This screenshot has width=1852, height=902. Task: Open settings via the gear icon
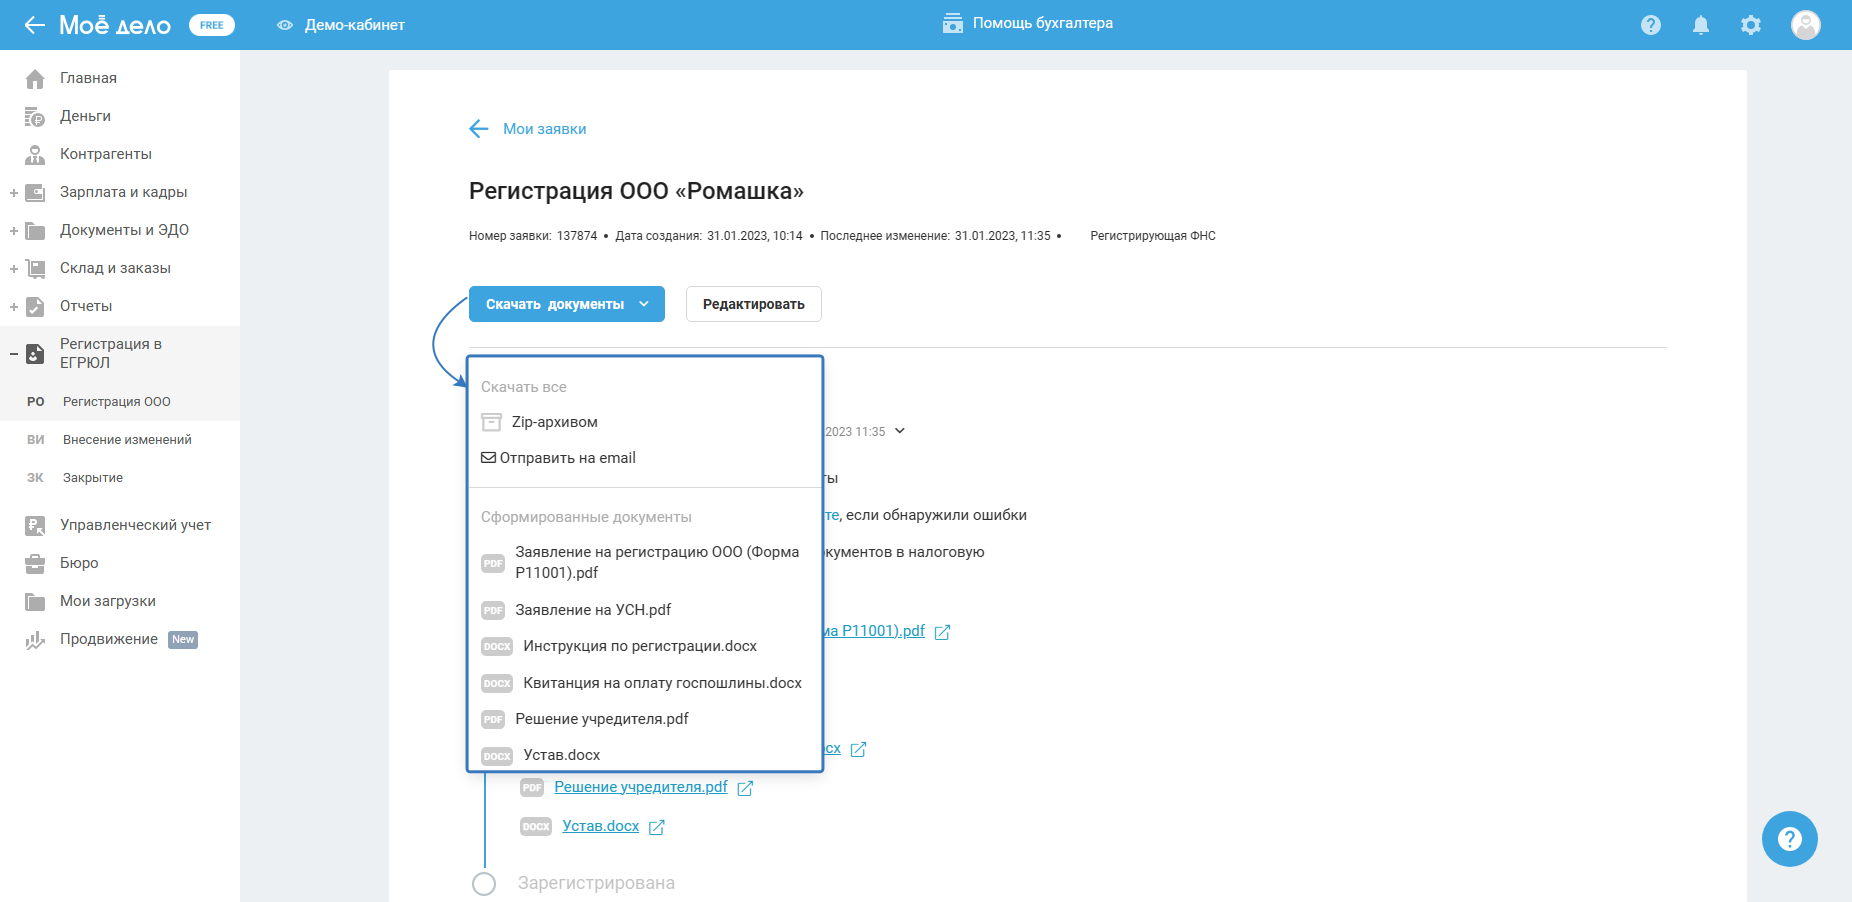pyautogui.click(x=1750, y=25)
